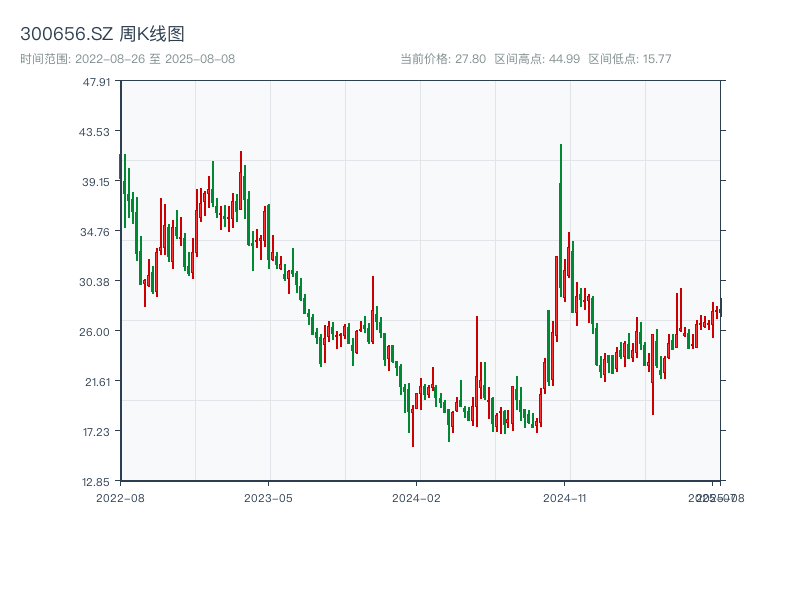Click the 300656.SZ 周K线图 chart title

pos(102,34)
